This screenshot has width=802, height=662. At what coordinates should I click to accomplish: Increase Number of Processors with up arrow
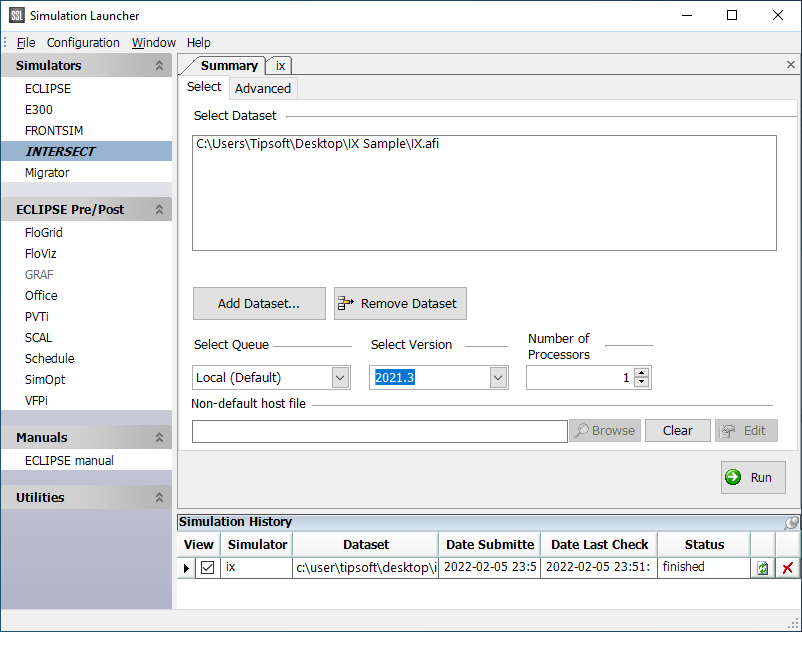(641, 372)
